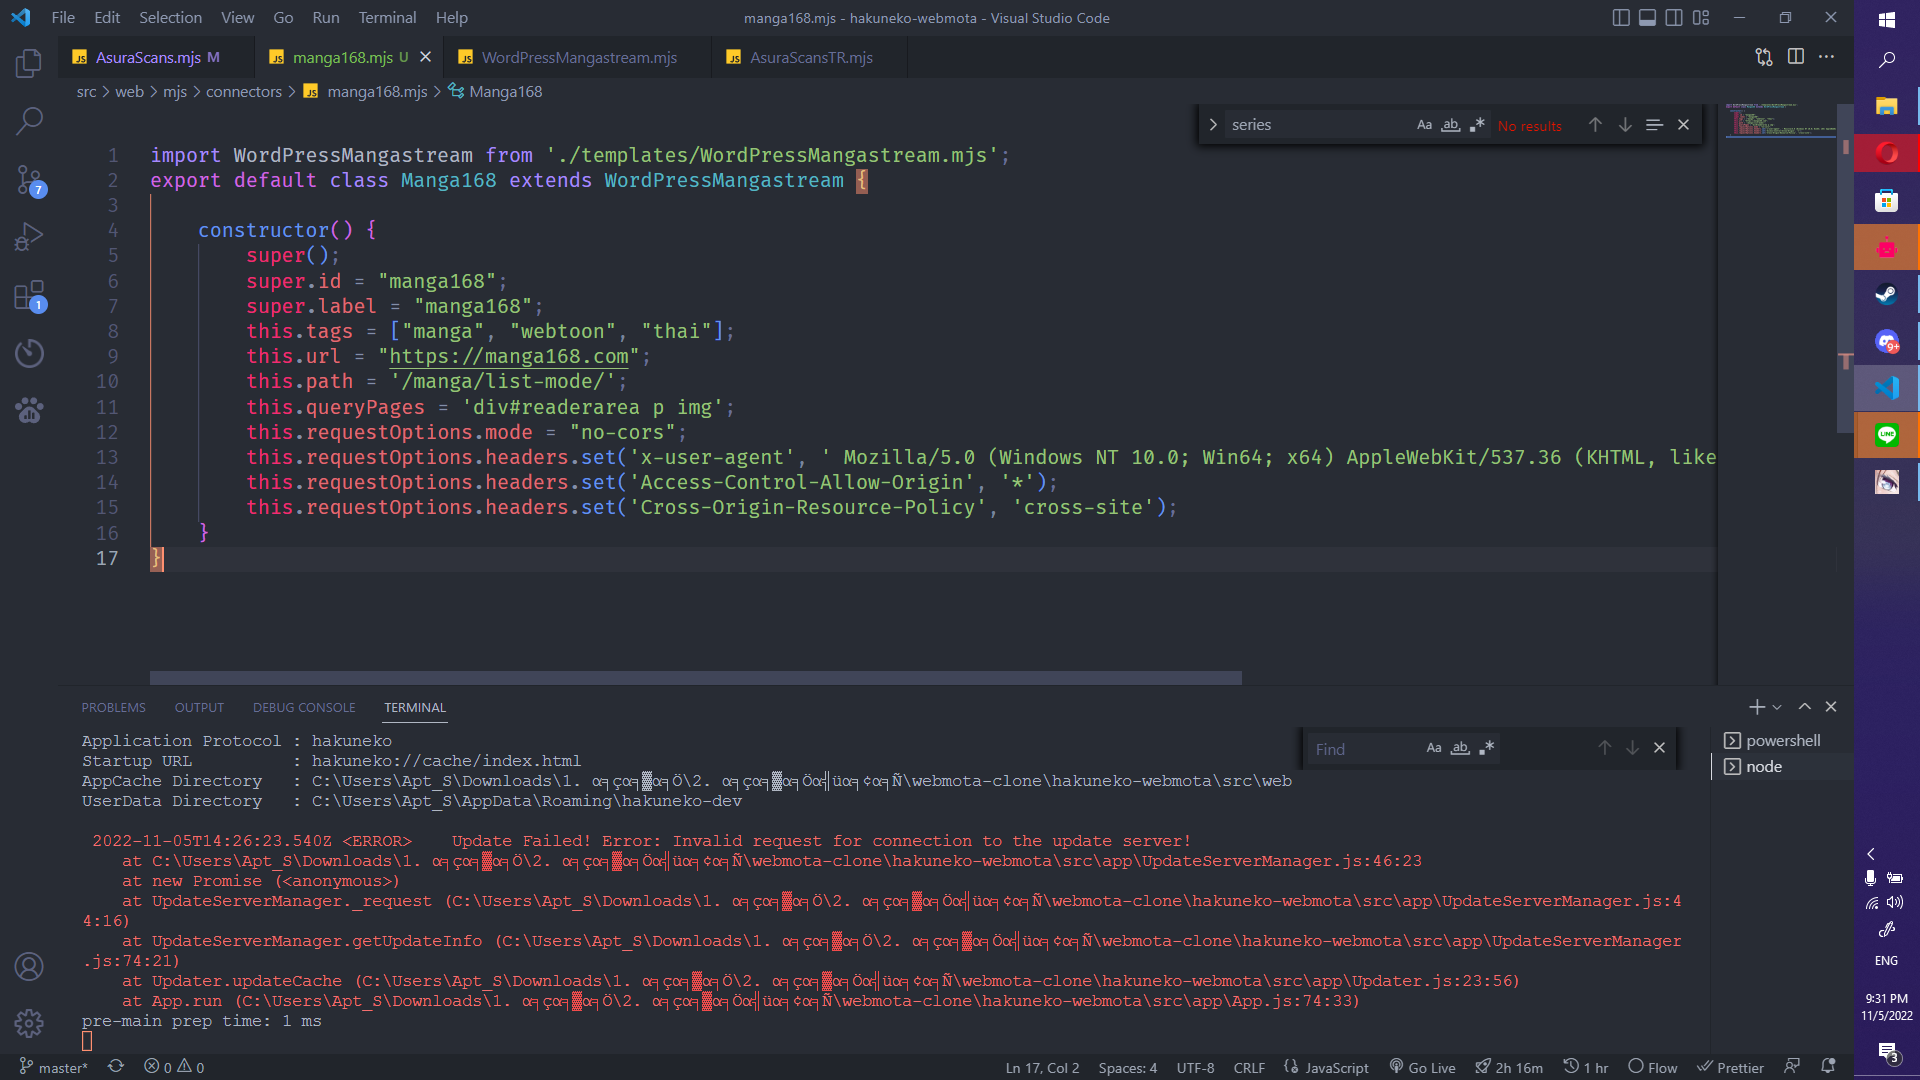The width and height of the screenshot is (1920, 1080).
Task: Open the Search sidebar
Action: [29, 120]
